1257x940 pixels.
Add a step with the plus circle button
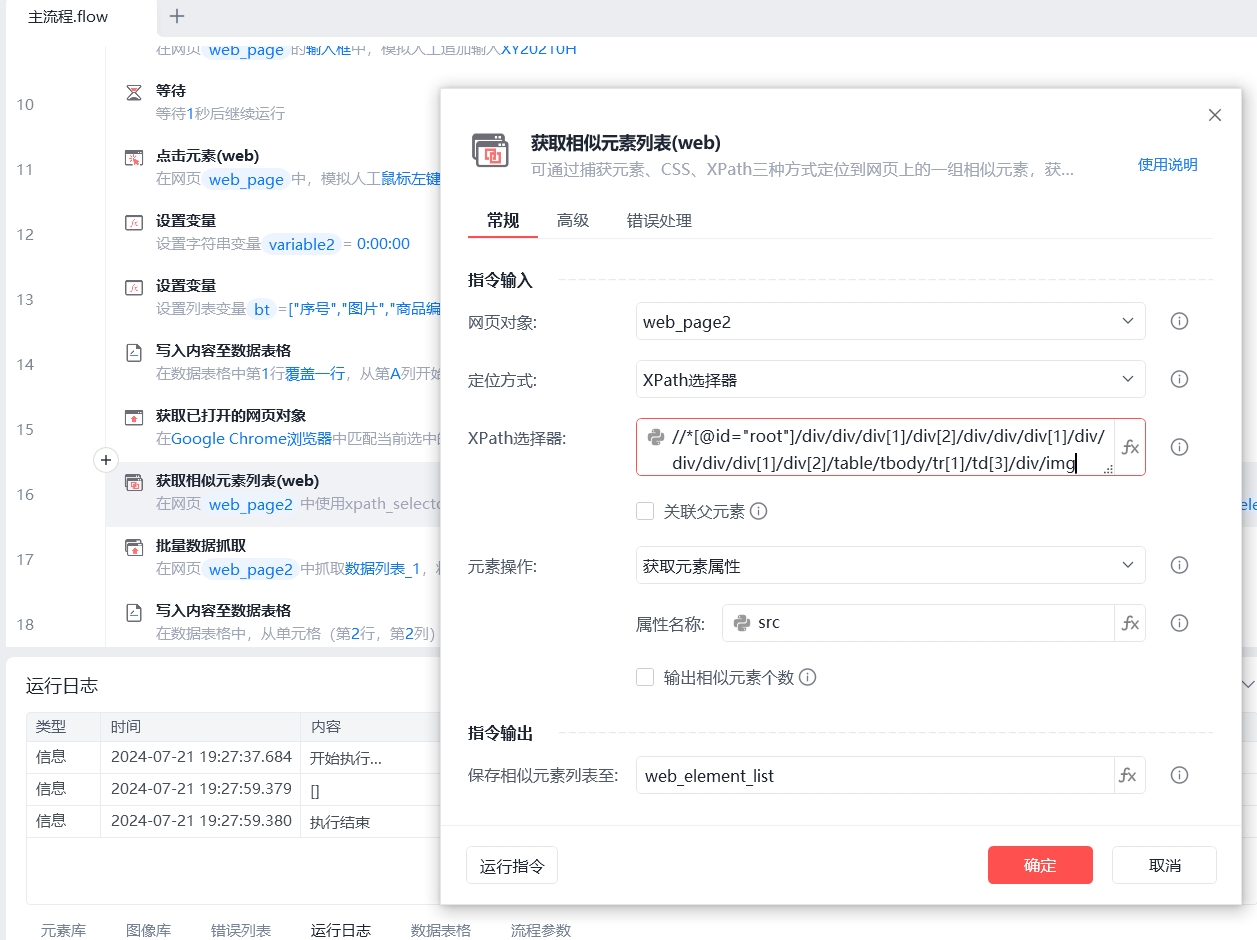click(106, 460)
